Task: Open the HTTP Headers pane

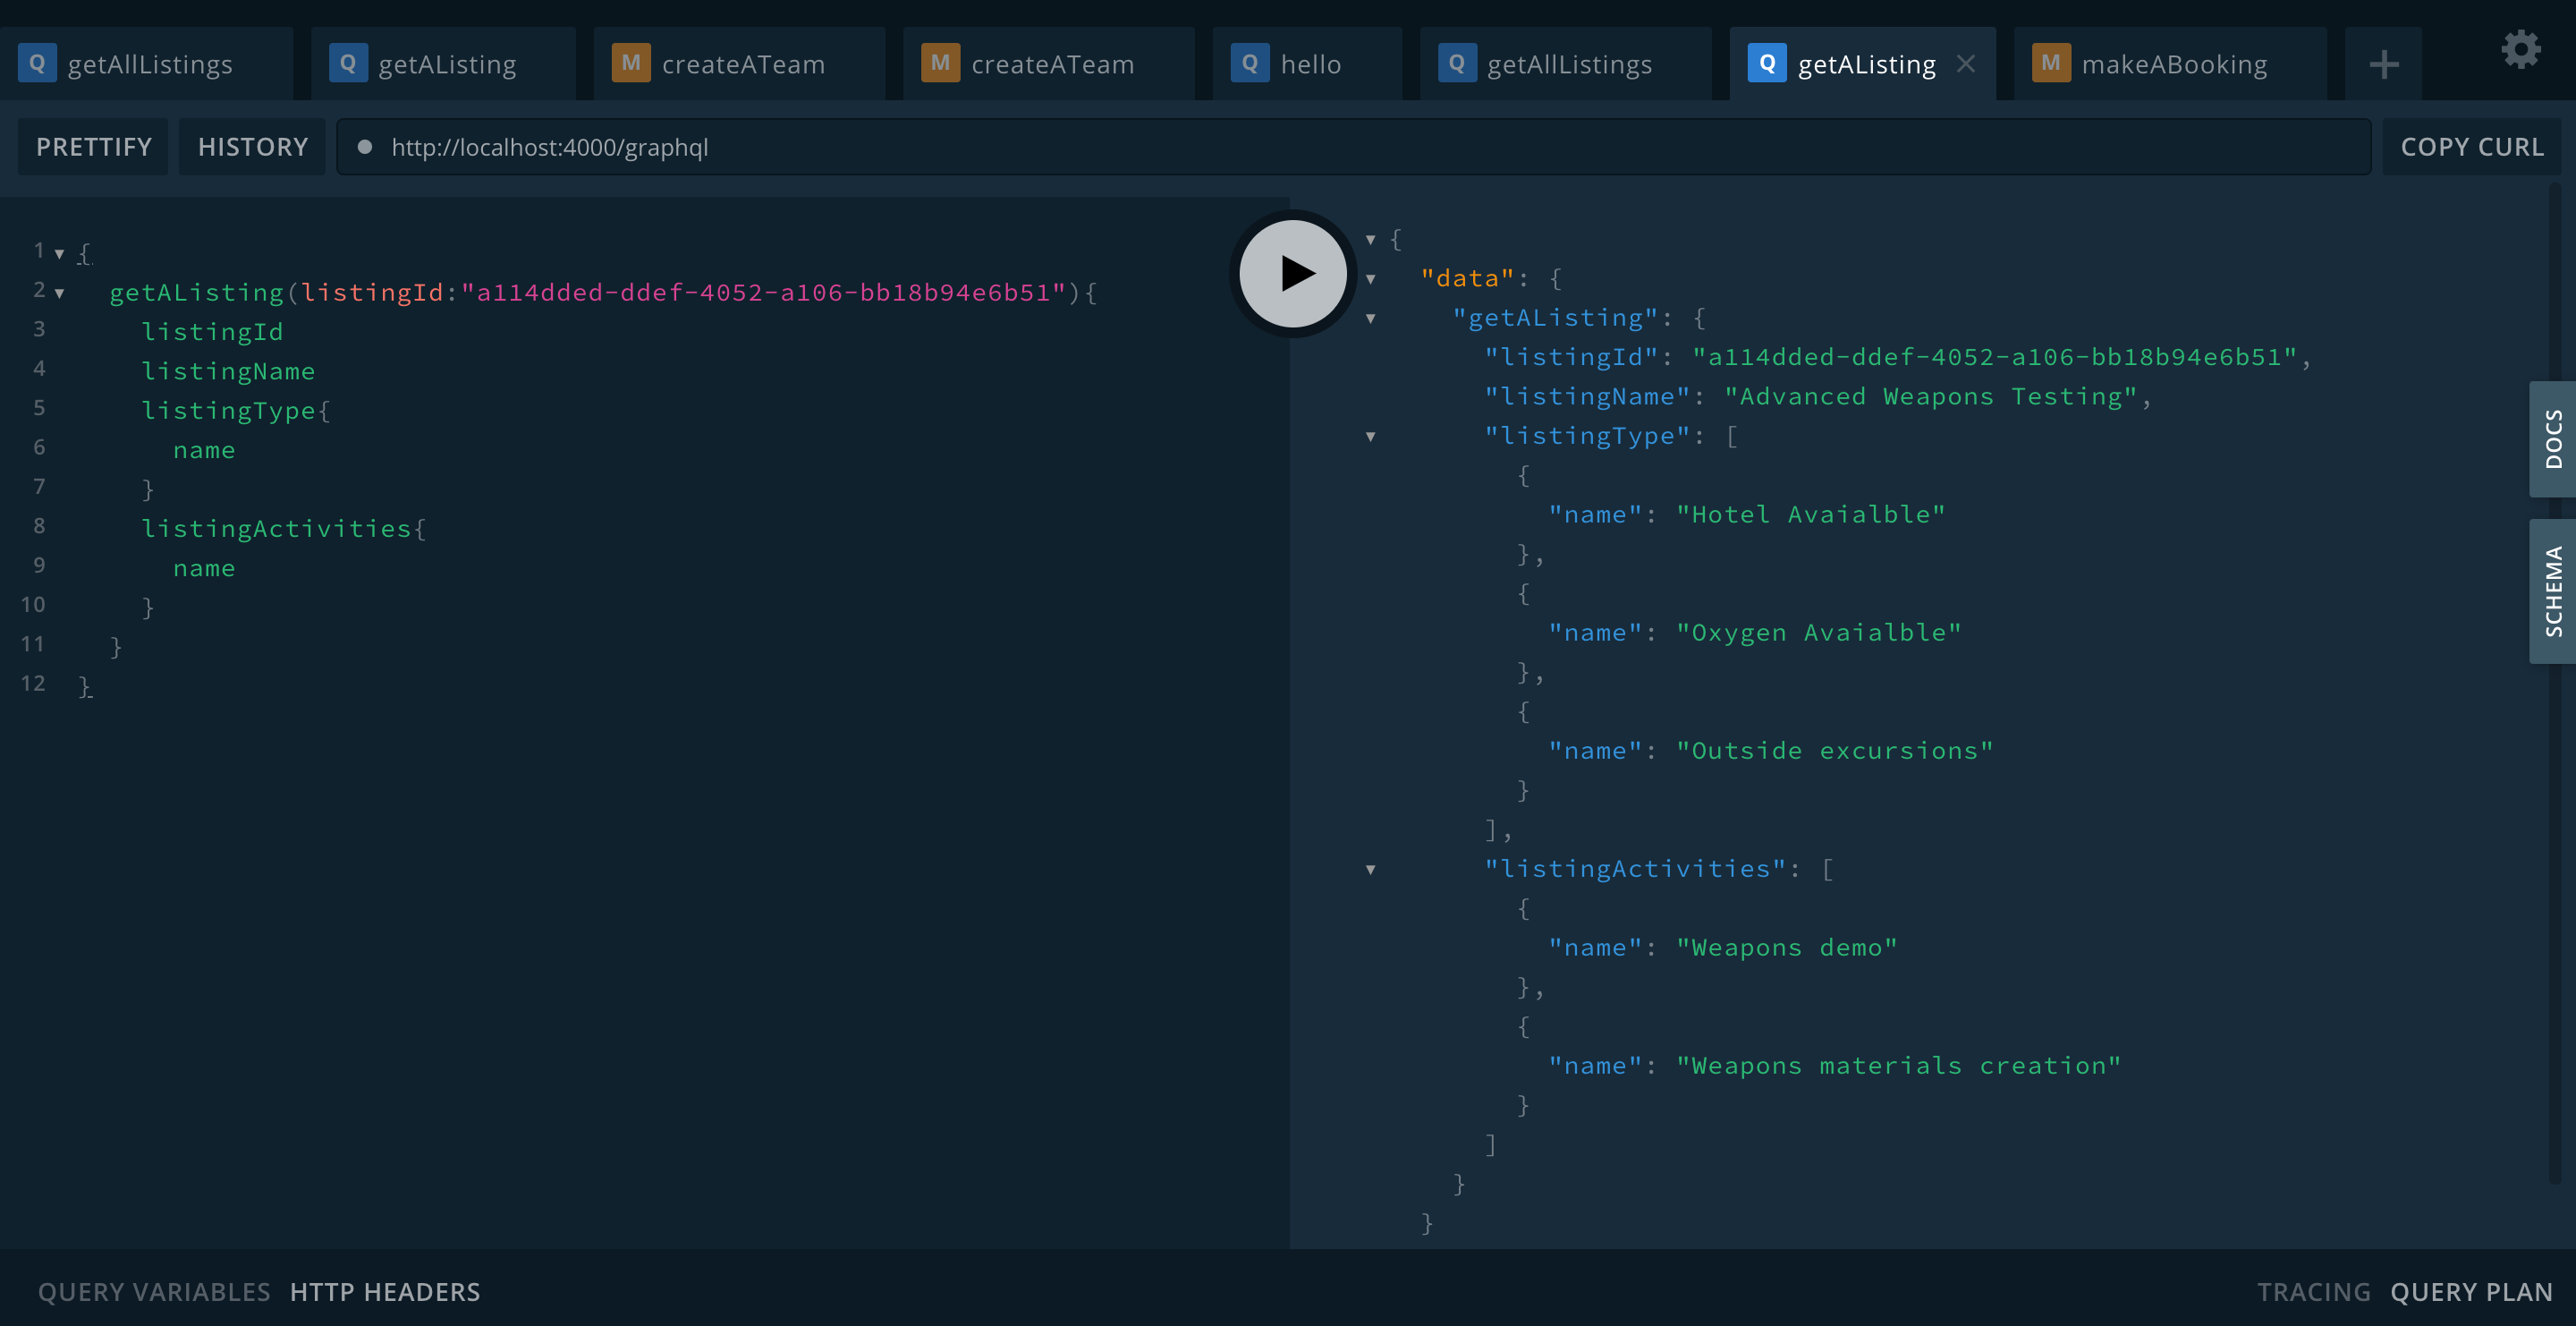Action: tap(385, 1292)
